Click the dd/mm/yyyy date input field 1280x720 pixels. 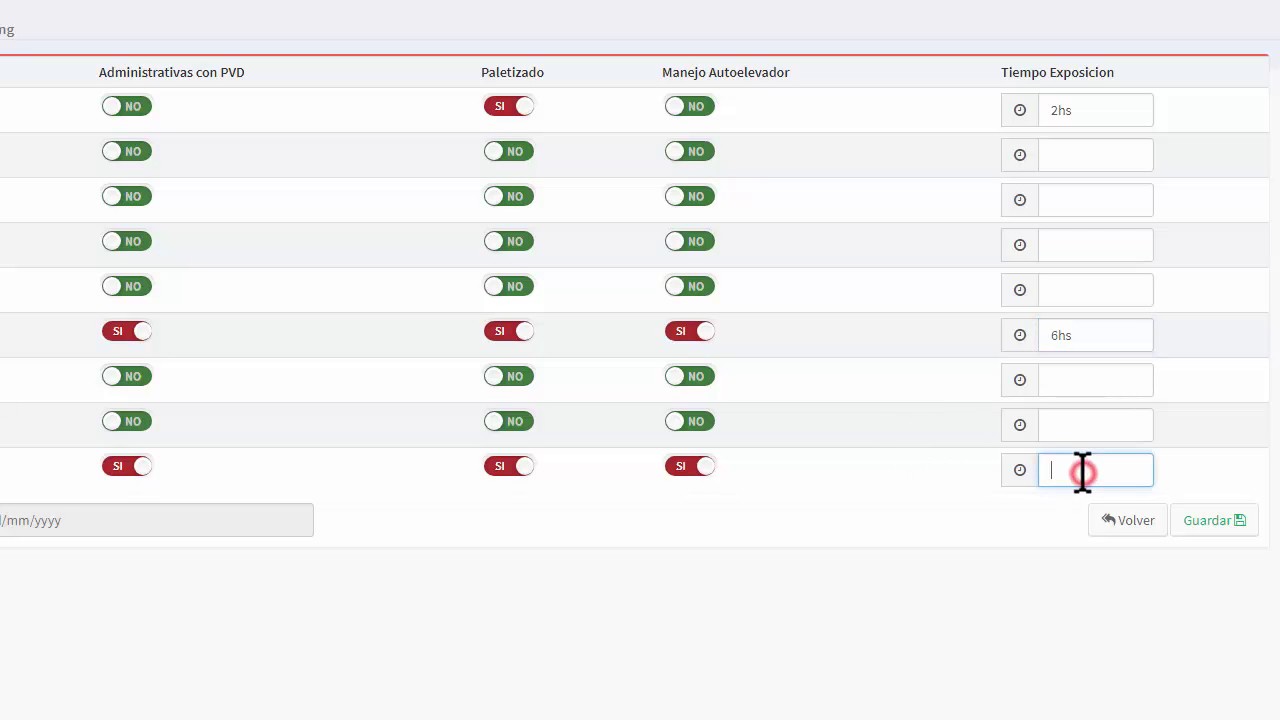pyautogui.click(x=156, y=520)
